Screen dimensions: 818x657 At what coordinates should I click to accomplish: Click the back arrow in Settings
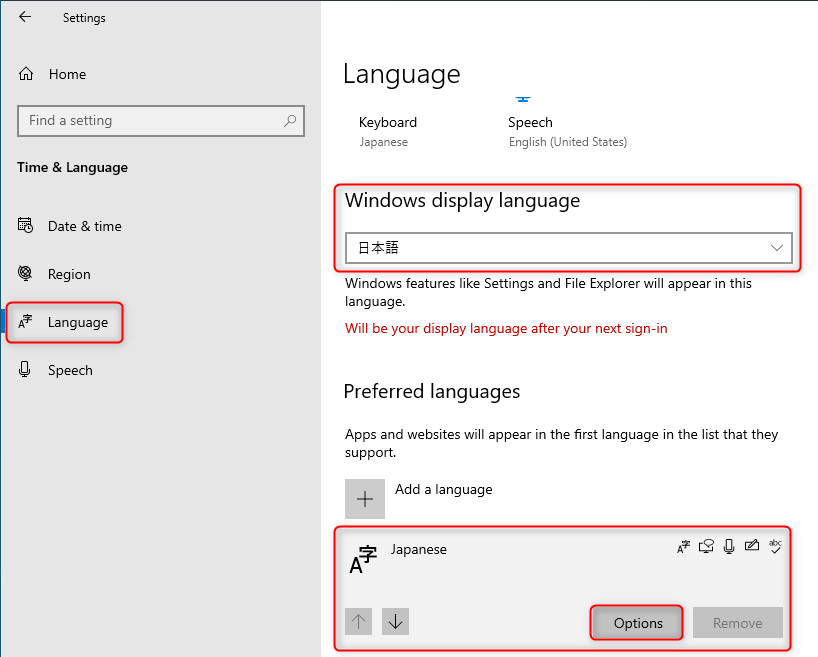[x=25, y=17]
